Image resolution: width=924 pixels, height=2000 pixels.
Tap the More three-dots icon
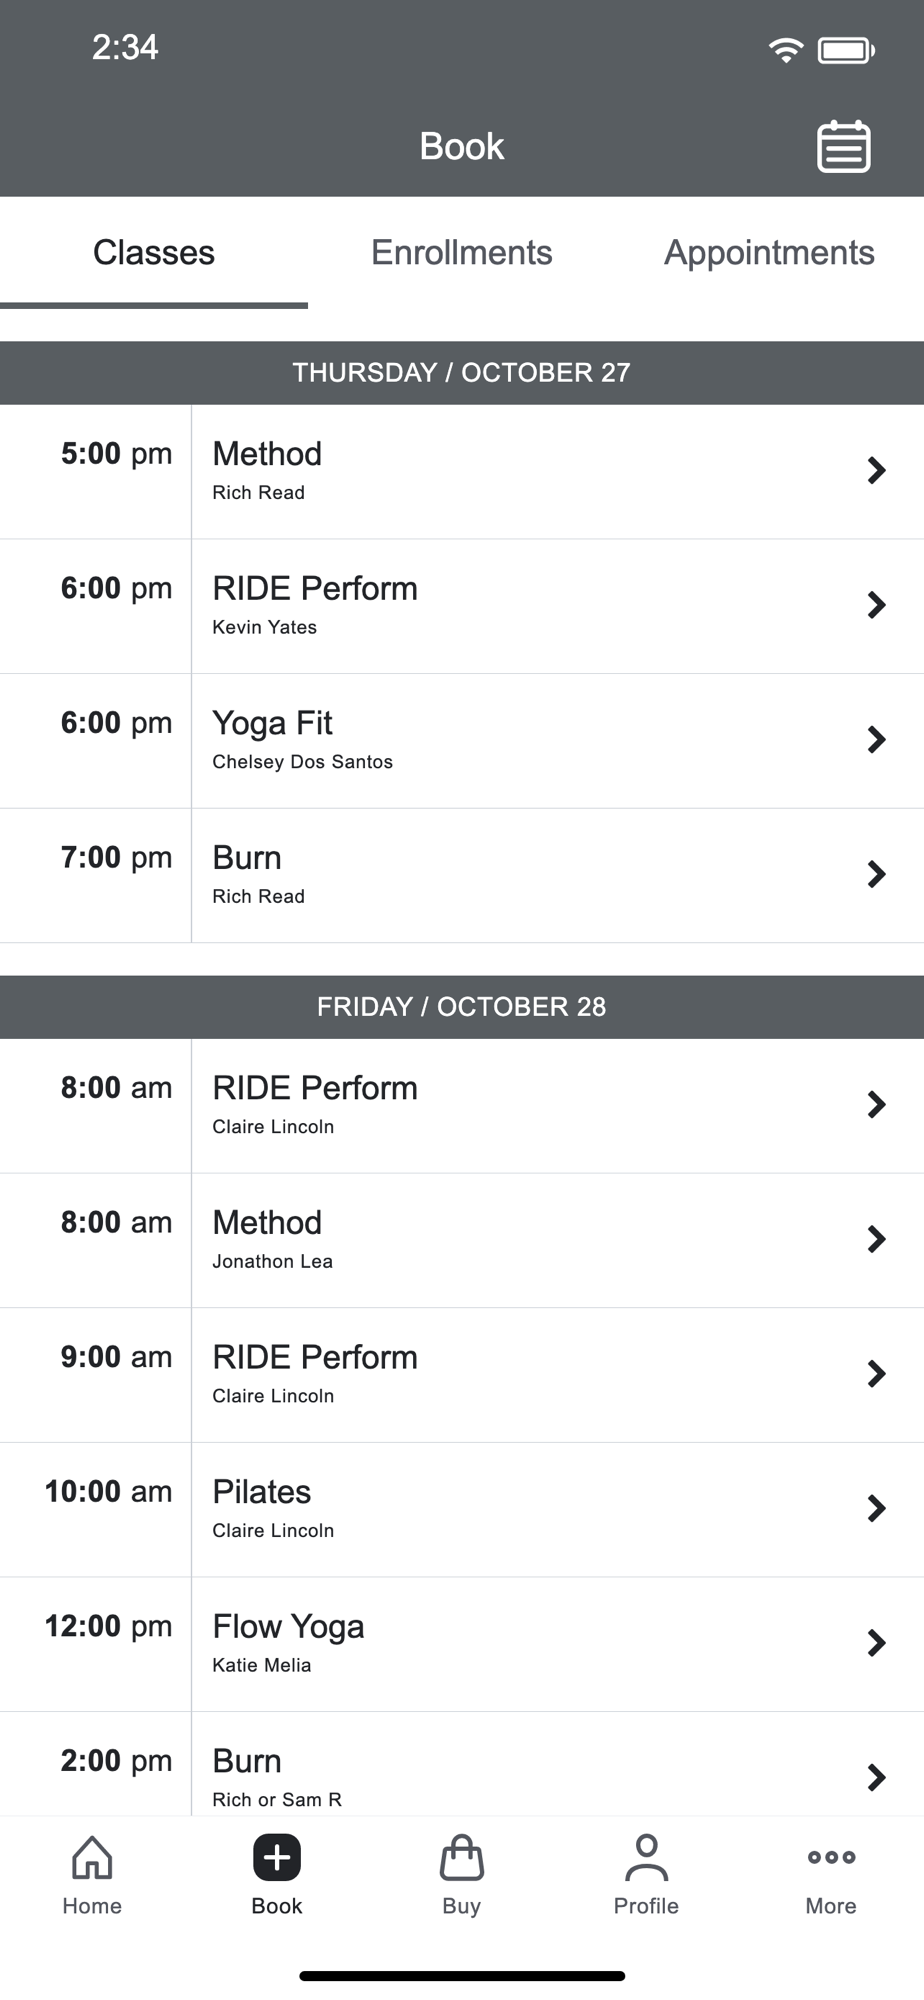pos(831,1858)
